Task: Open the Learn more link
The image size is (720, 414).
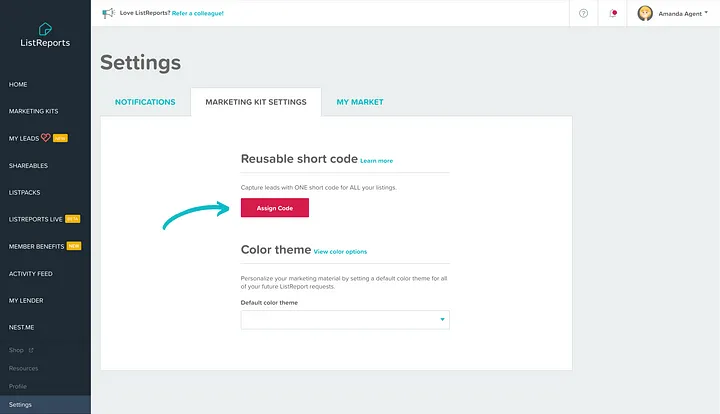Action: click(377, 160)
